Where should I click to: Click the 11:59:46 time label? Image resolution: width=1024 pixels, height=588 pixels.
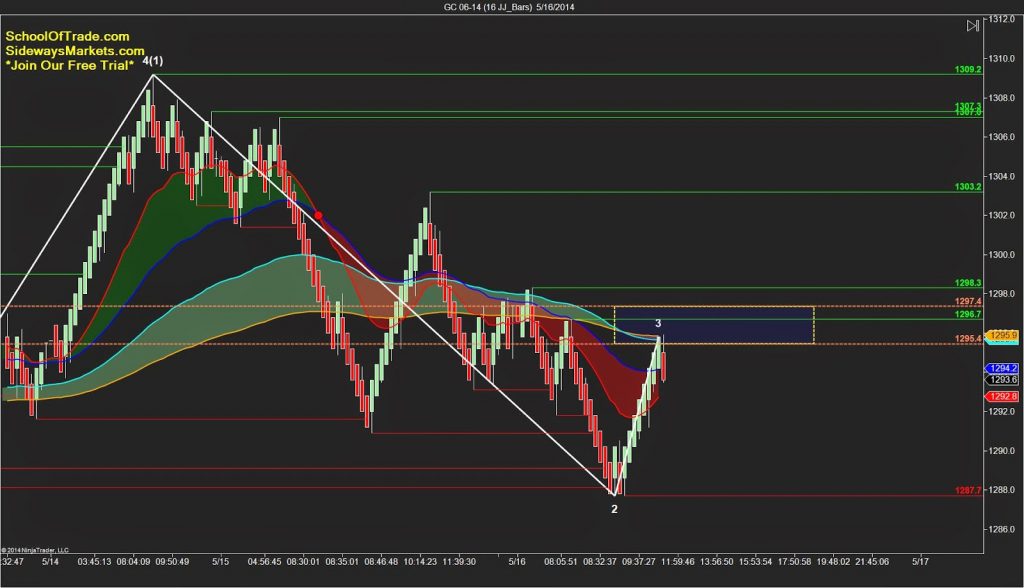click(x=678, y=561)
